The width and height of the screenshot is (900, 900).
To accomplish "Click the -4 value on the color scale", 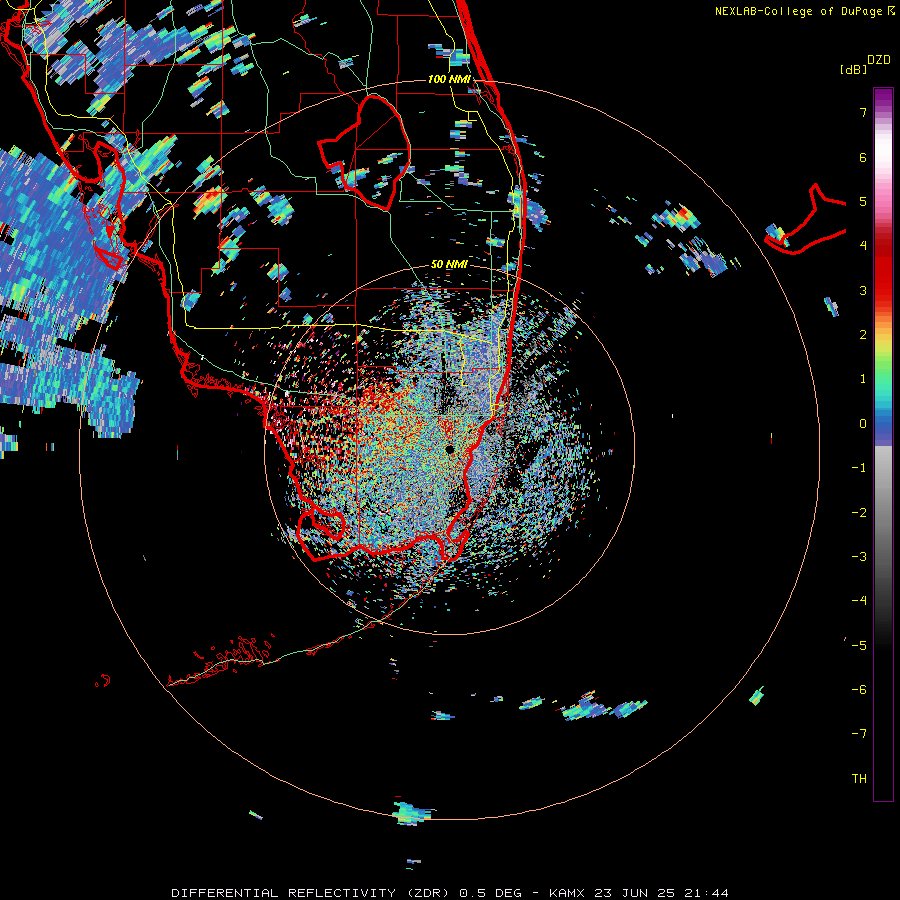I will tap(859, 601).
